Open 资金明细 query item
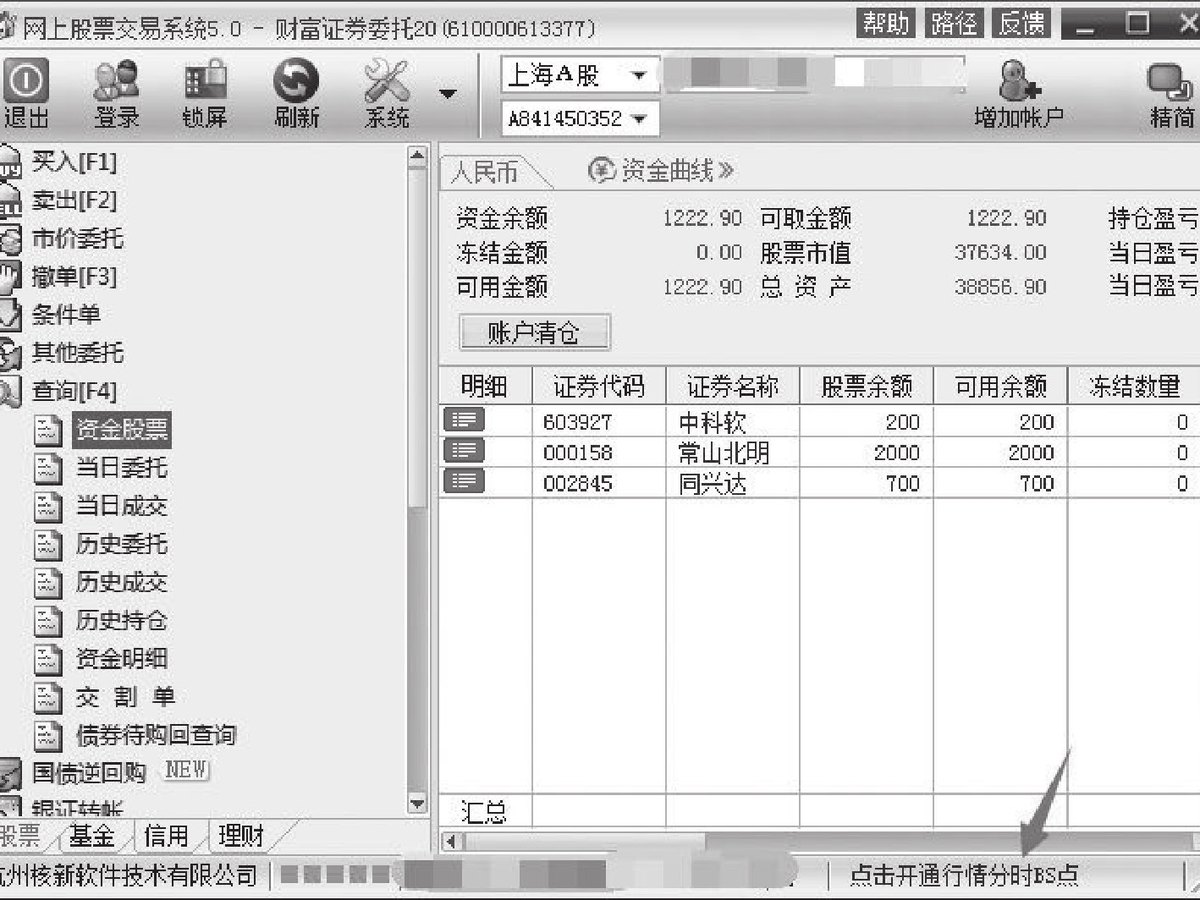The width and height of the screenshot is (1200, 900). (x=122, y=659)
